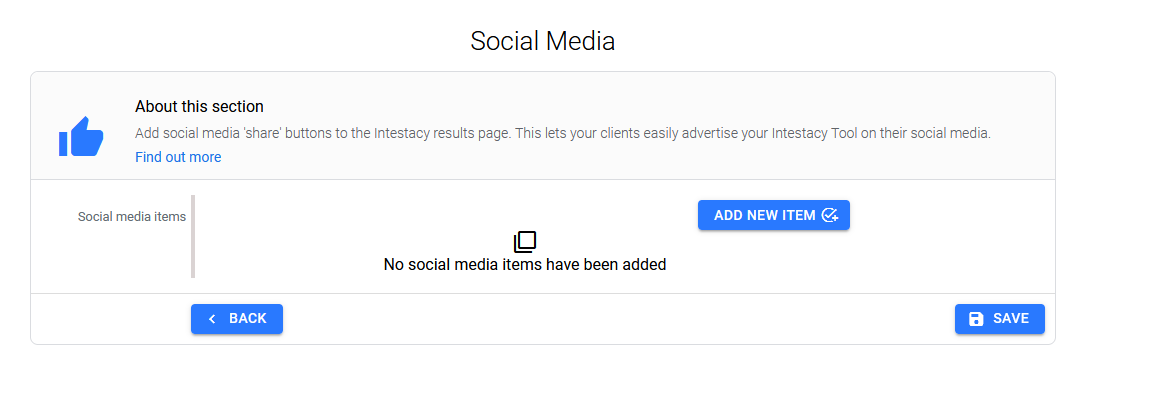This screenshot has height=404, width=1163.
Task: Click the word BACK on the button
Action: click(x=248, y=319)
